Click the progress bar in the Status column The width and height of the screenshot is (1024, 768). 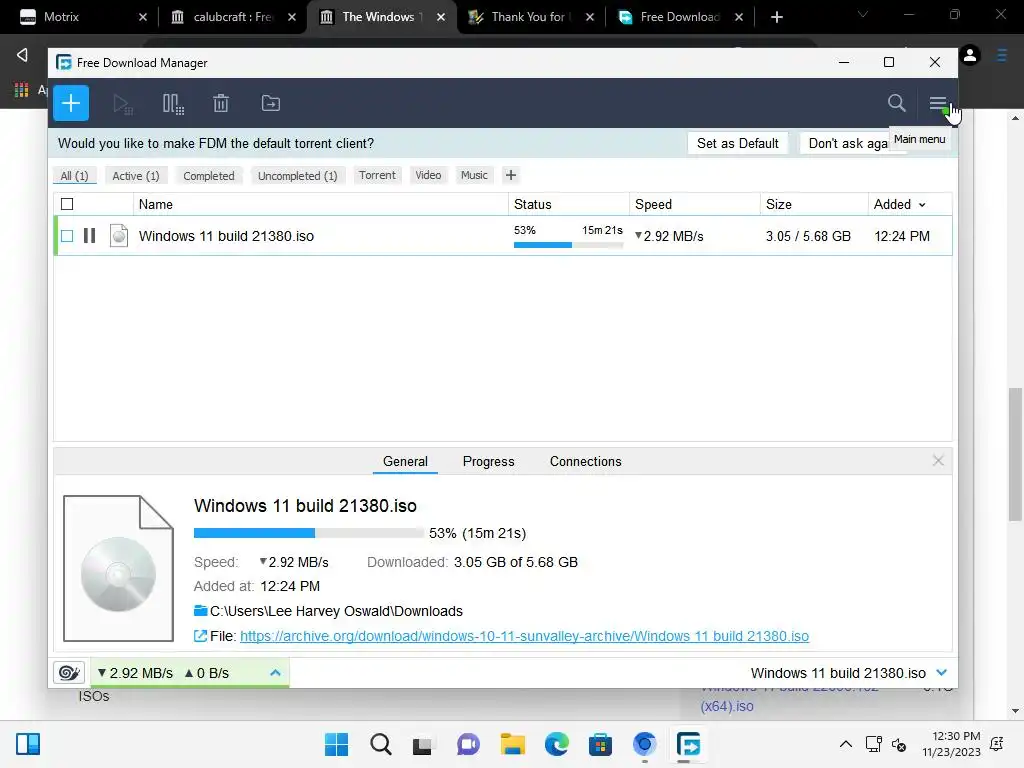[x=568, y=245]
